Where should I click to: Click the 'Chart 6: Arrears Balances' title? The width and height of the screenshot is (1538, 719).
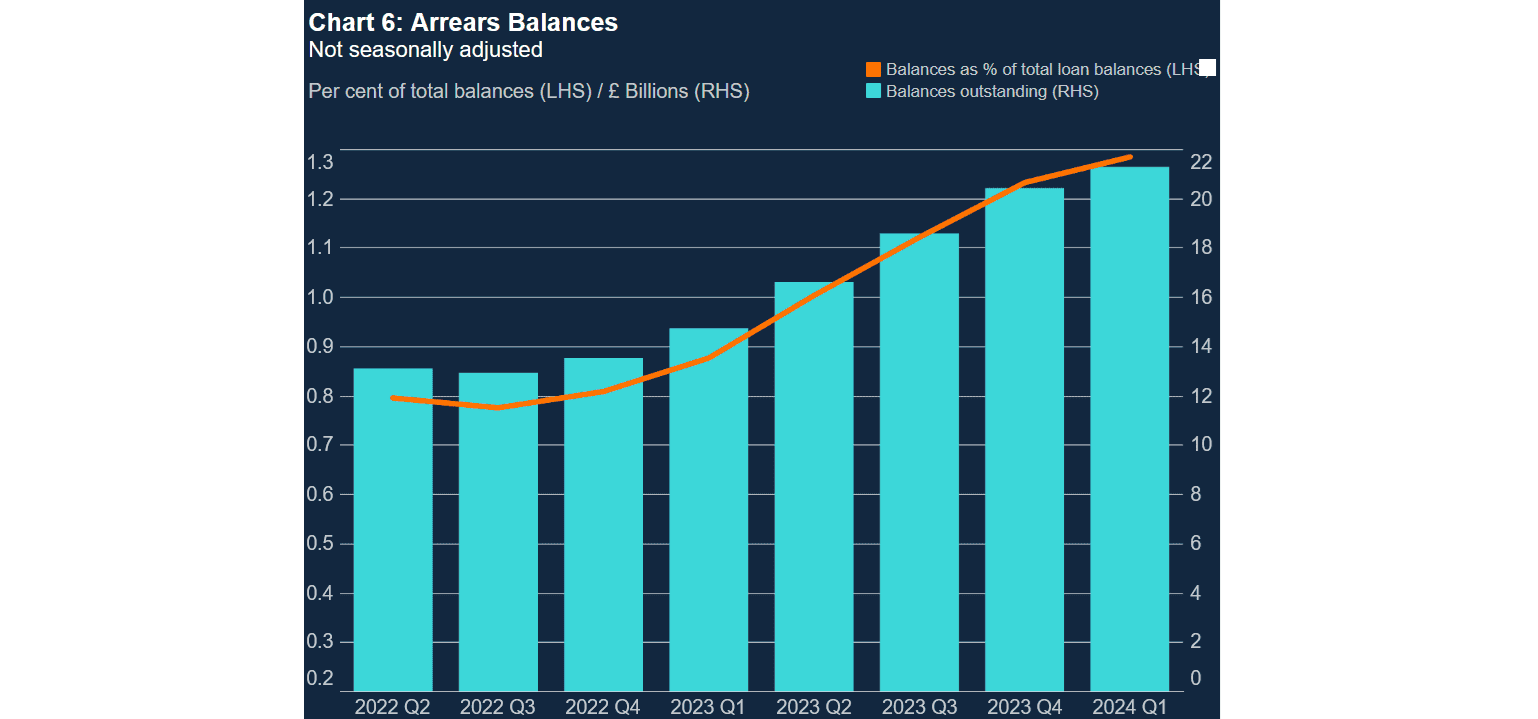click(463, 22)
